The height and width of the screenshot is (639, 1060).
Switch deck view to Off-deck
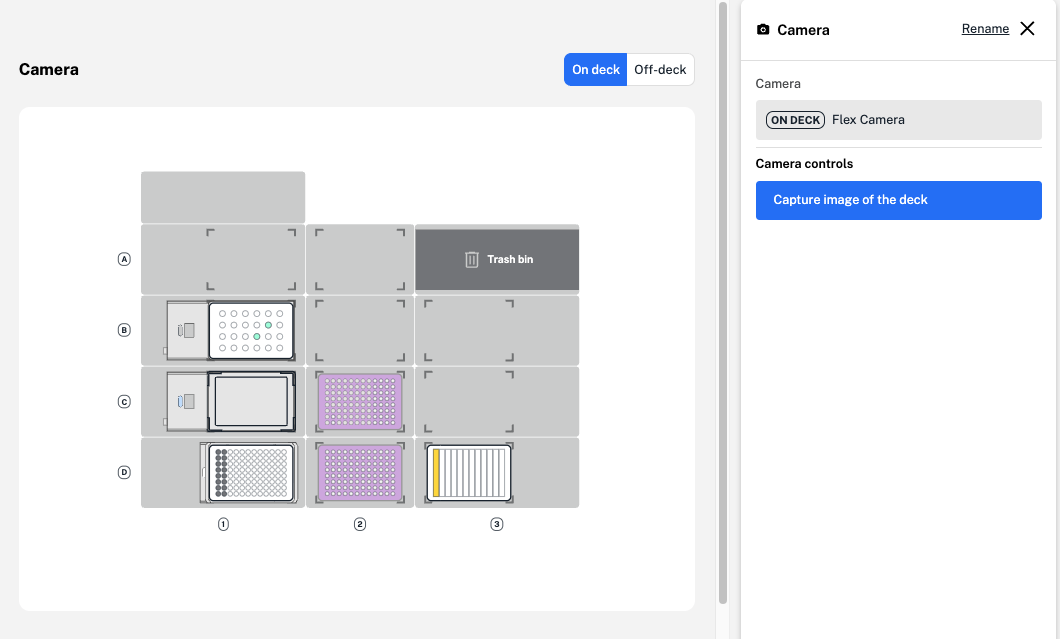660,70
